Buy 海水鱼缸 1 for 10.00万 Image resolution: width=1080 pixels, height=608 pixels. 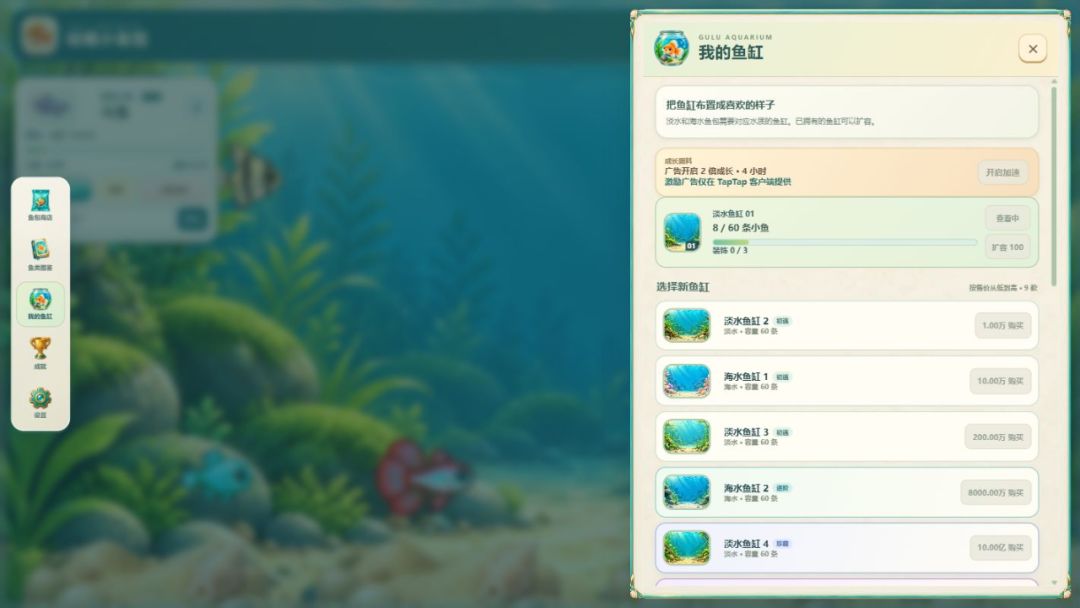[x=1000, y=381]
